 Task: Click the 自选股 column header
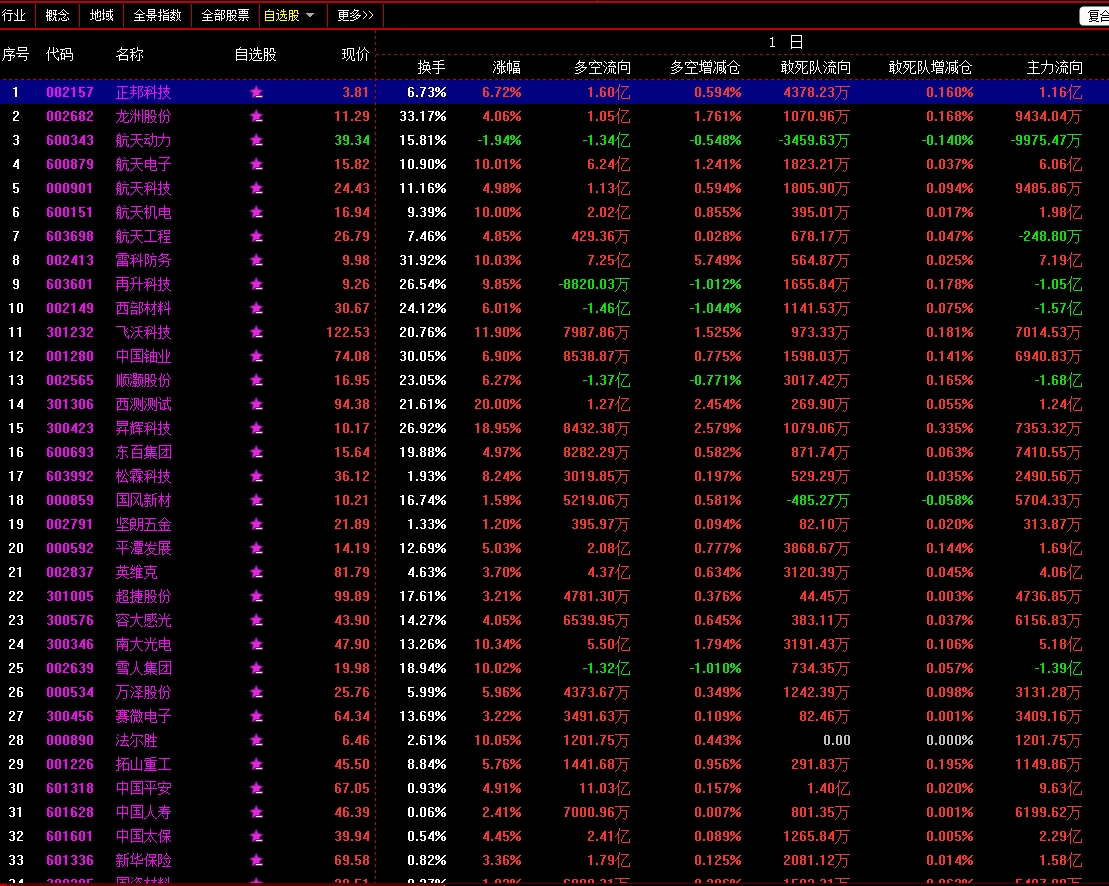click(x=255, y=54)
